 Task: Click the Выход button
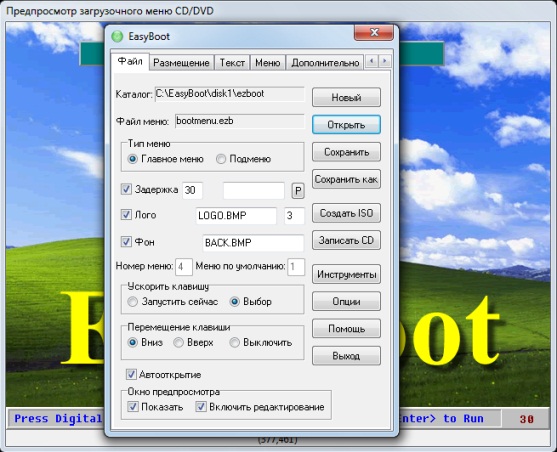(346, 356)
